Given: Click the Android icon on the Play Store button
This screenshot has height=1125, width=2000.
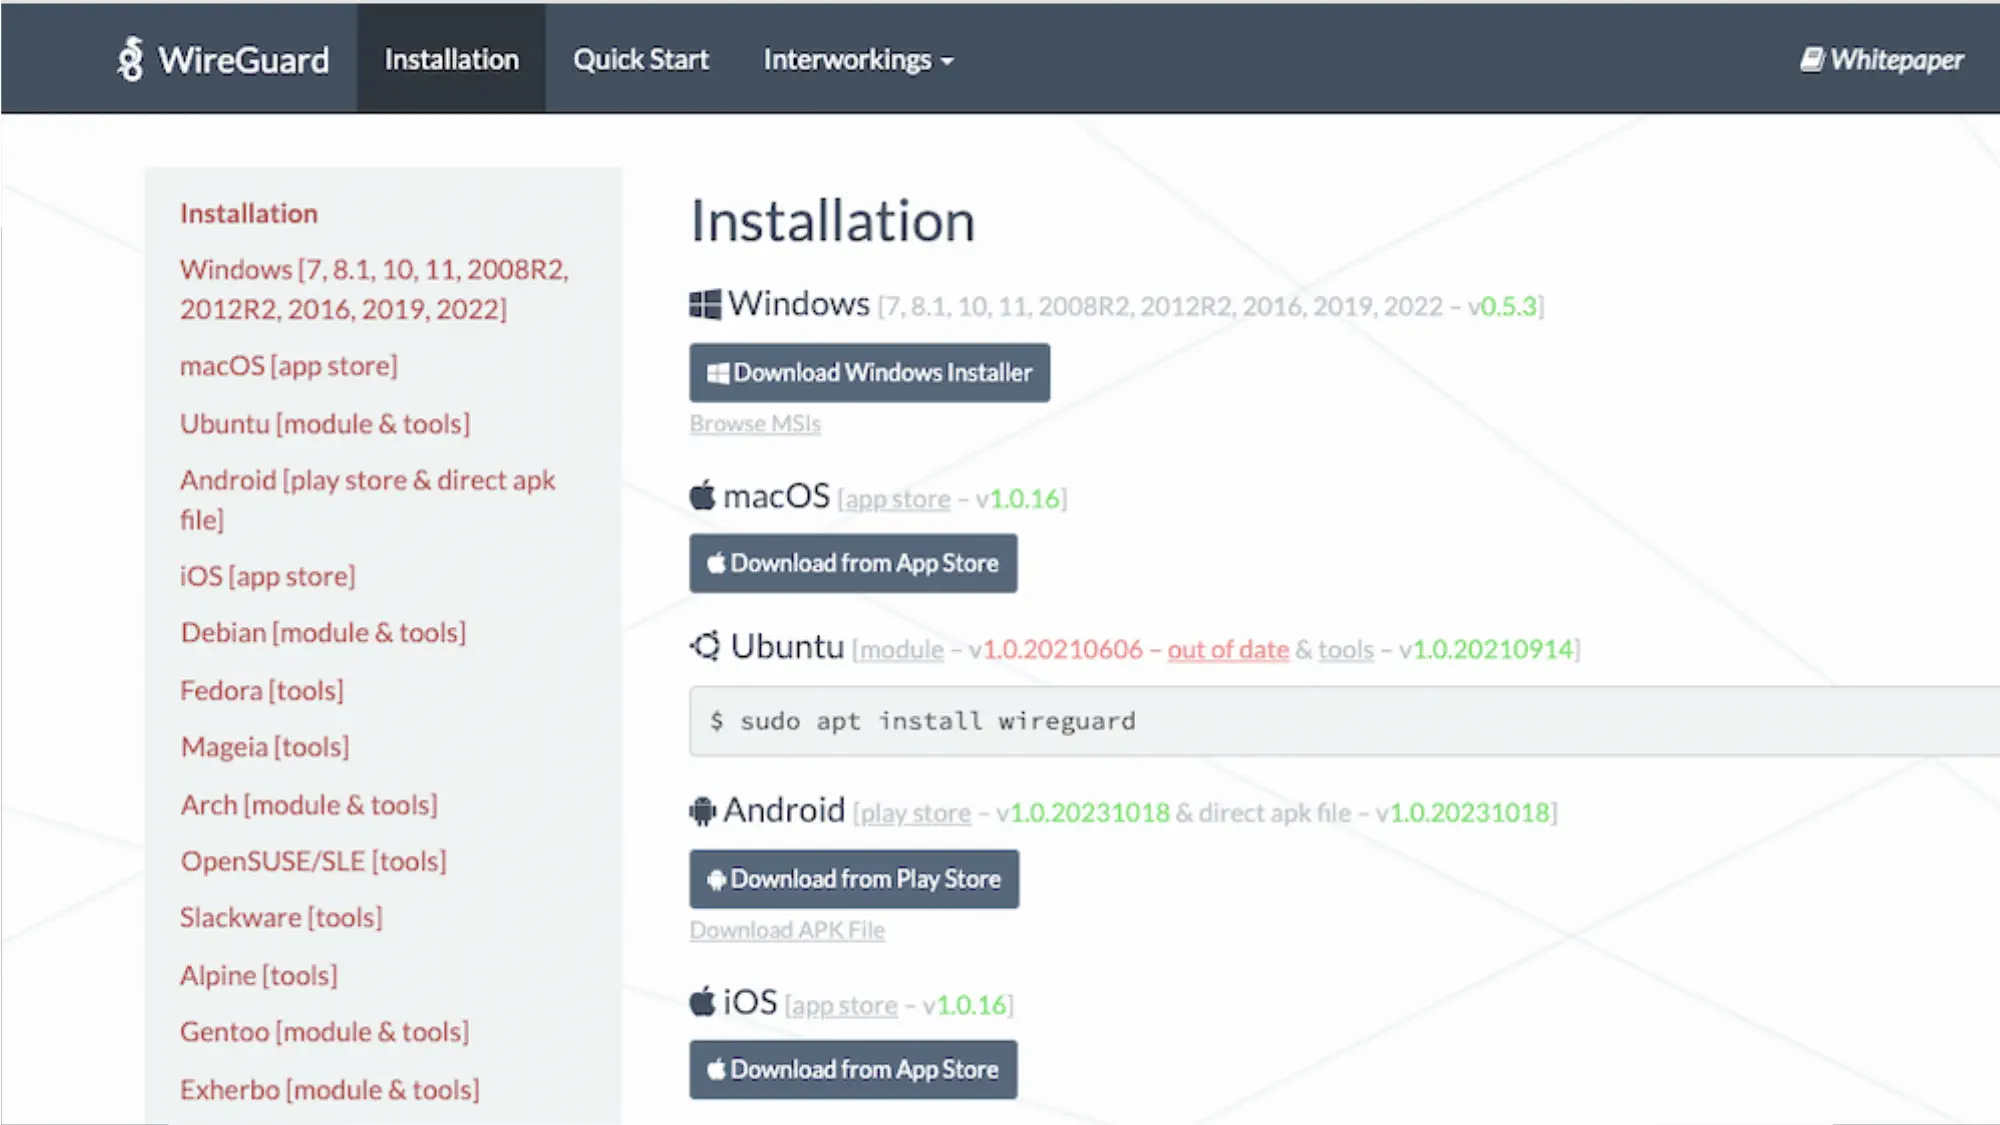Looking at the screenshot, I should click(x=716, y=879).
